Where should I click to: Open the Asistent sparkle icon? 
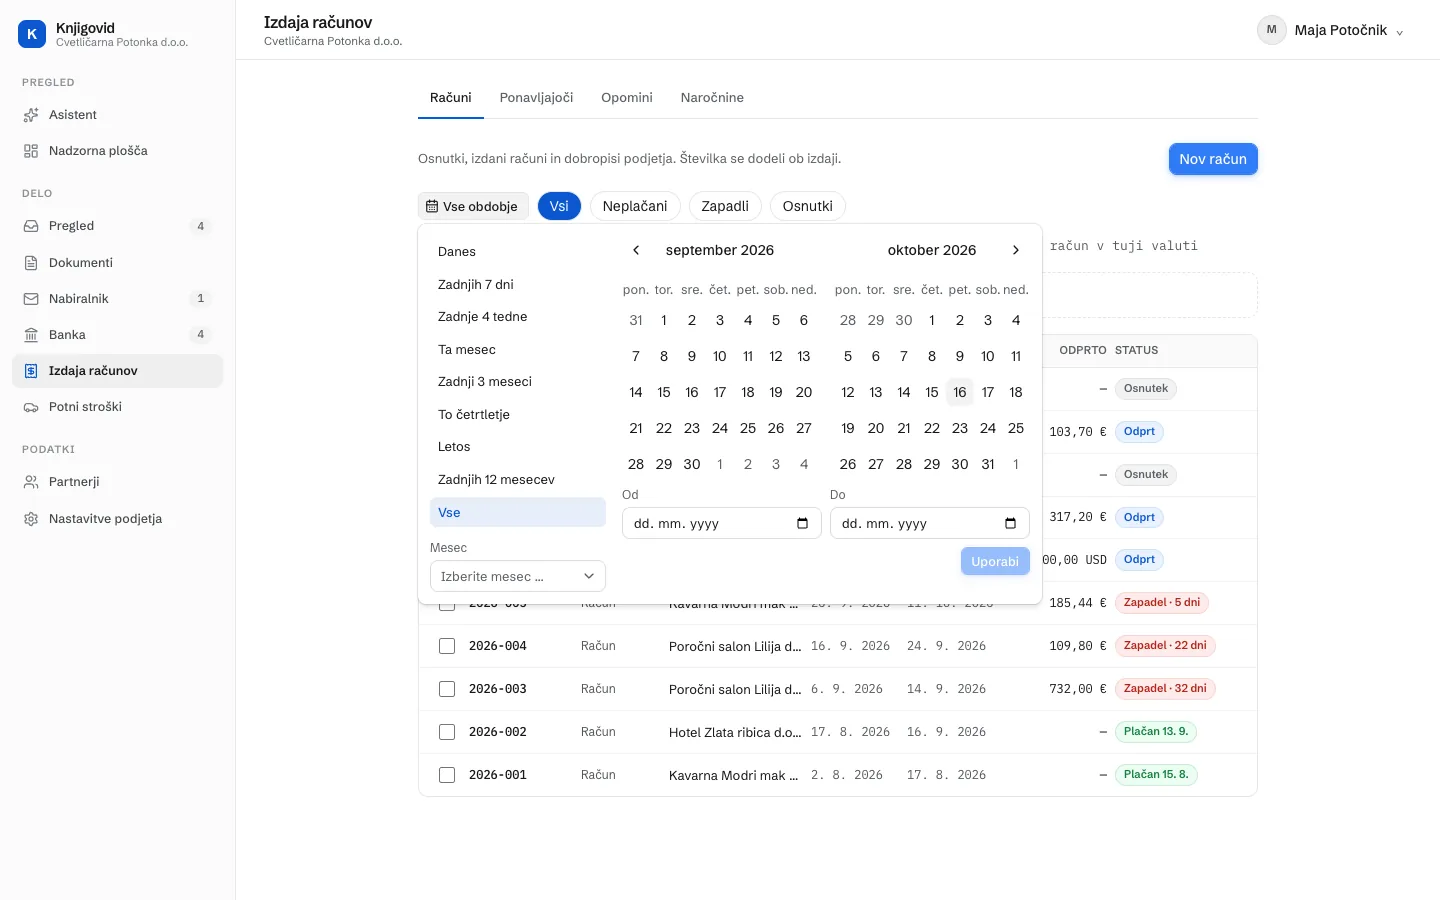(31, 115)
